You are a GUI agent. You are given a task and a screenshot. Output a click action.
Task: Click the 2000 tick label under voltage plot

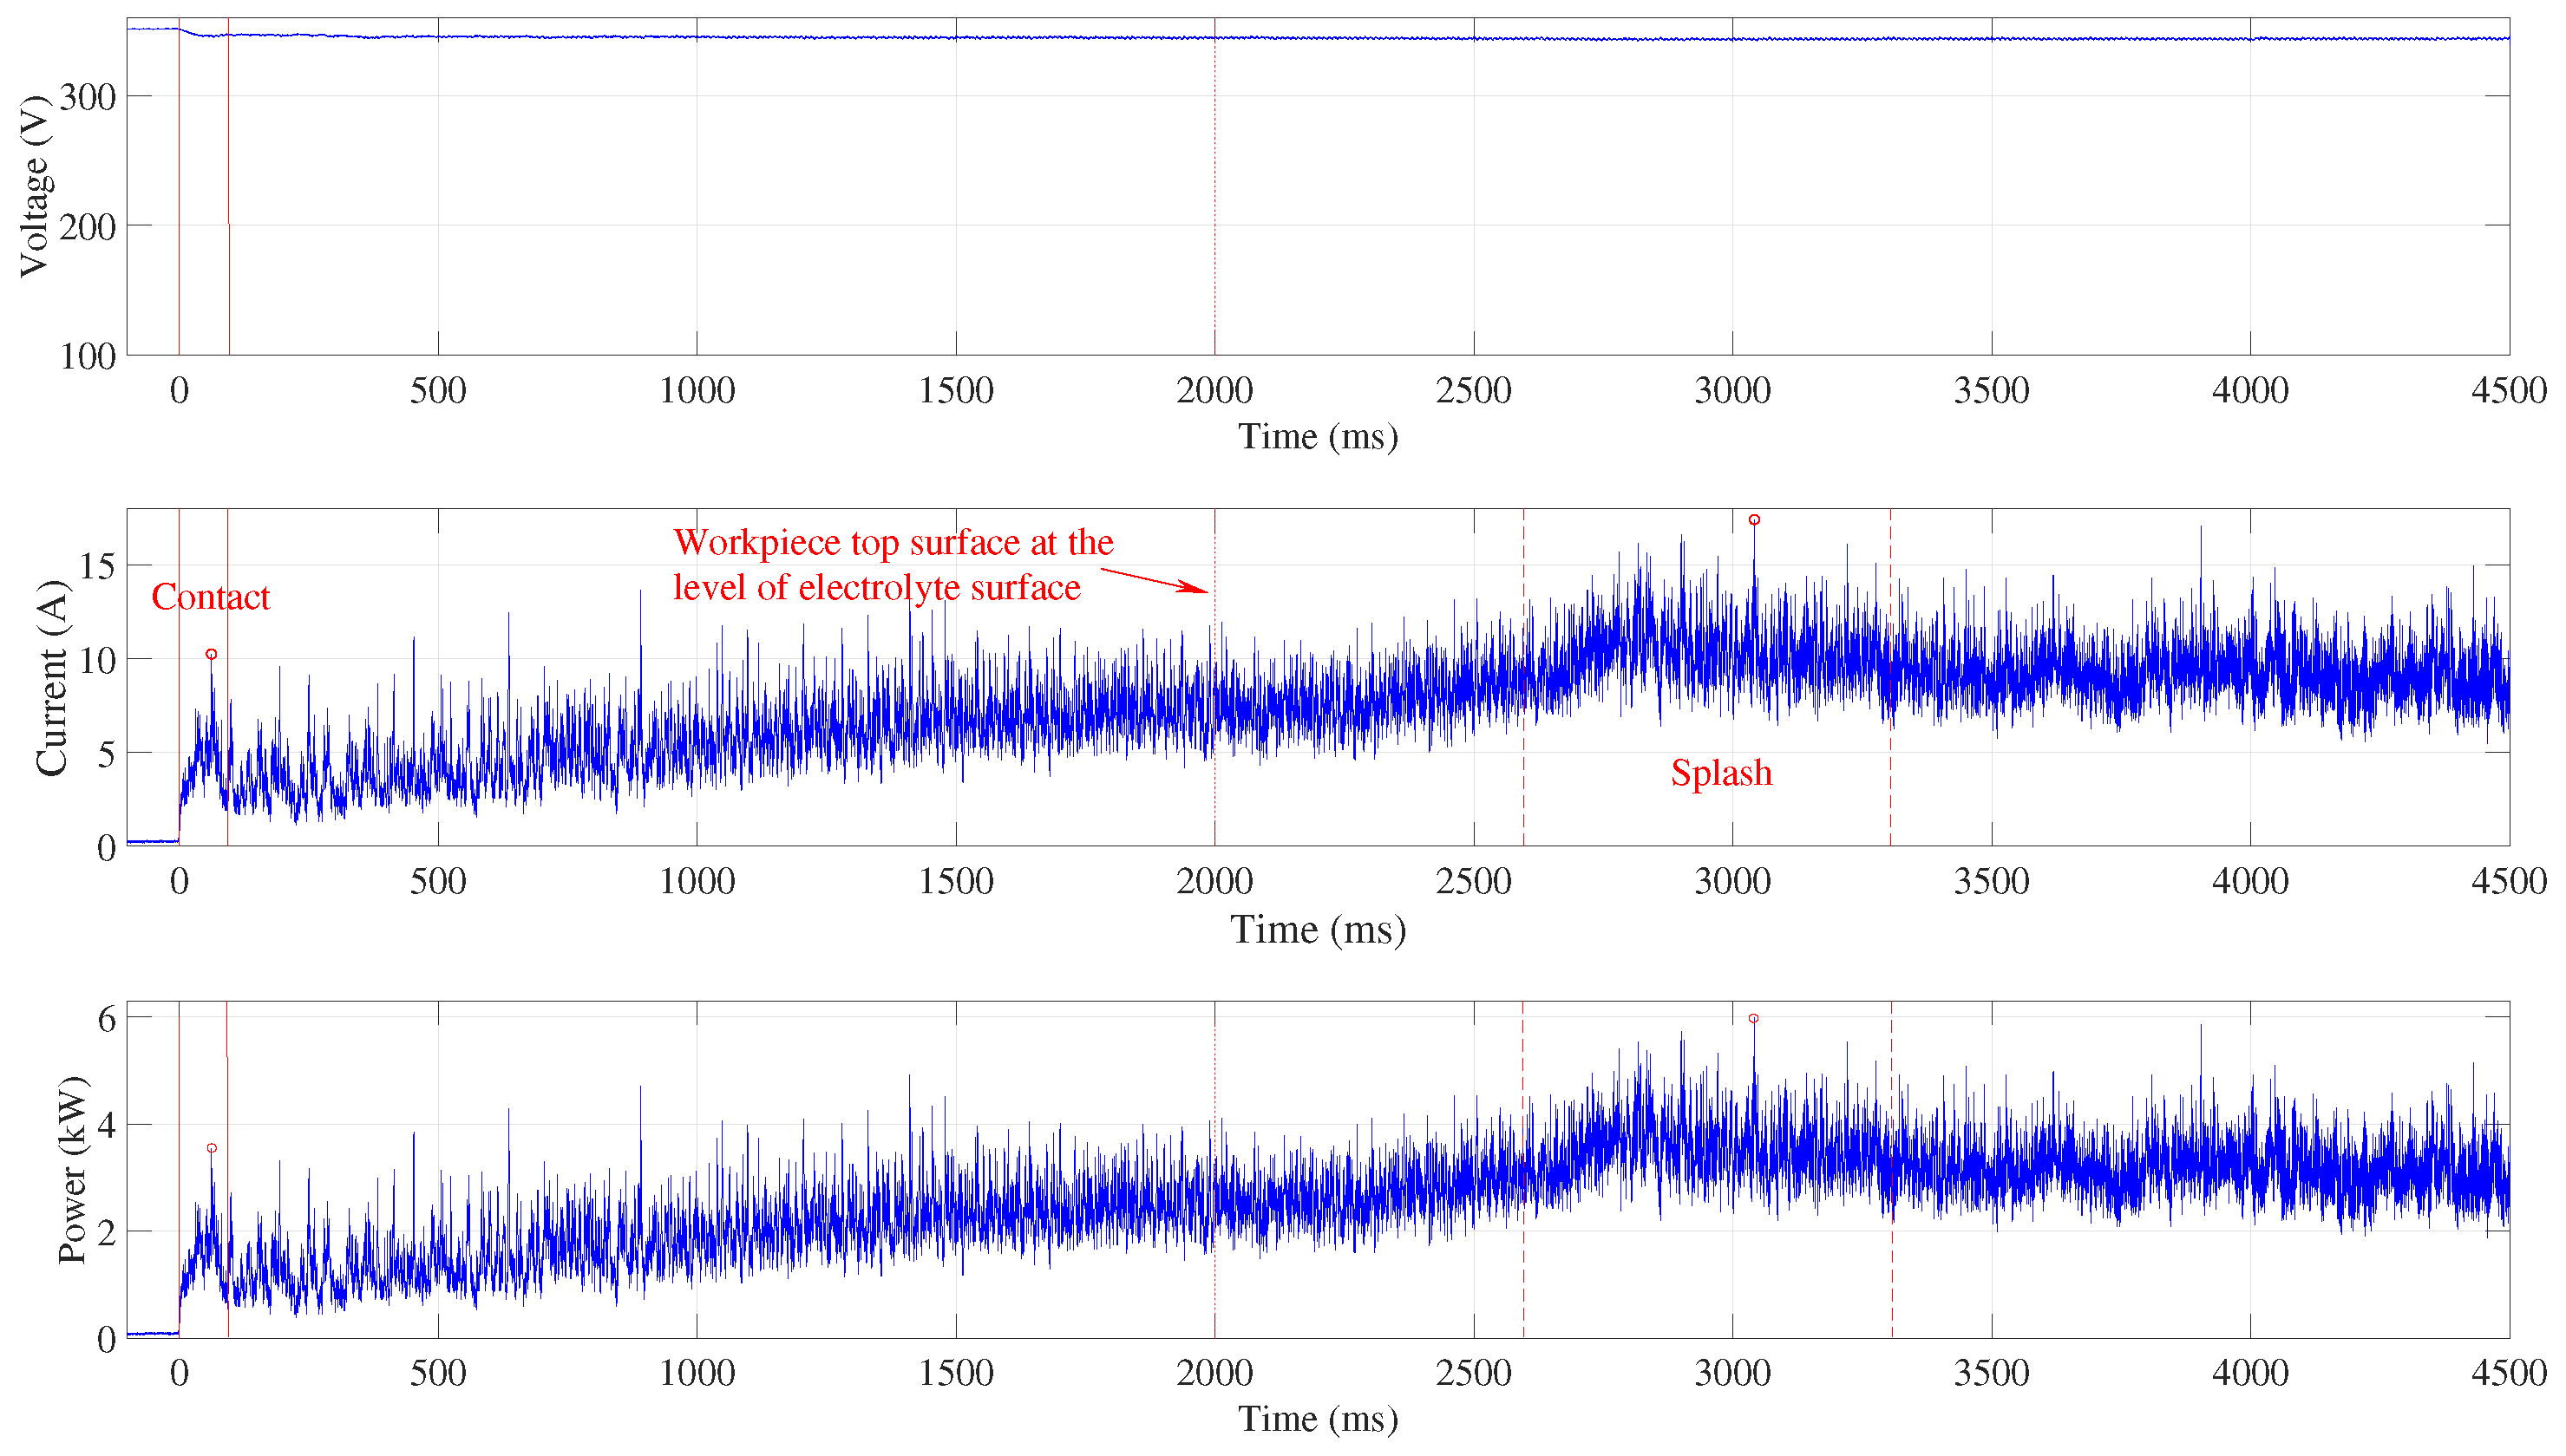tap(1214, 390)
